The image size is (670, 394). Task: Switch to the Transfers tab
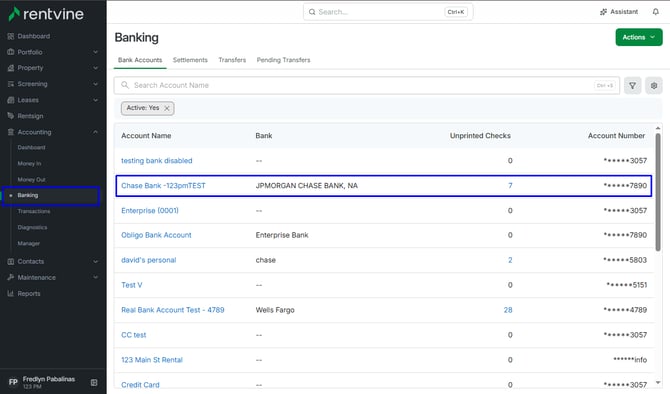pos(232,60)
